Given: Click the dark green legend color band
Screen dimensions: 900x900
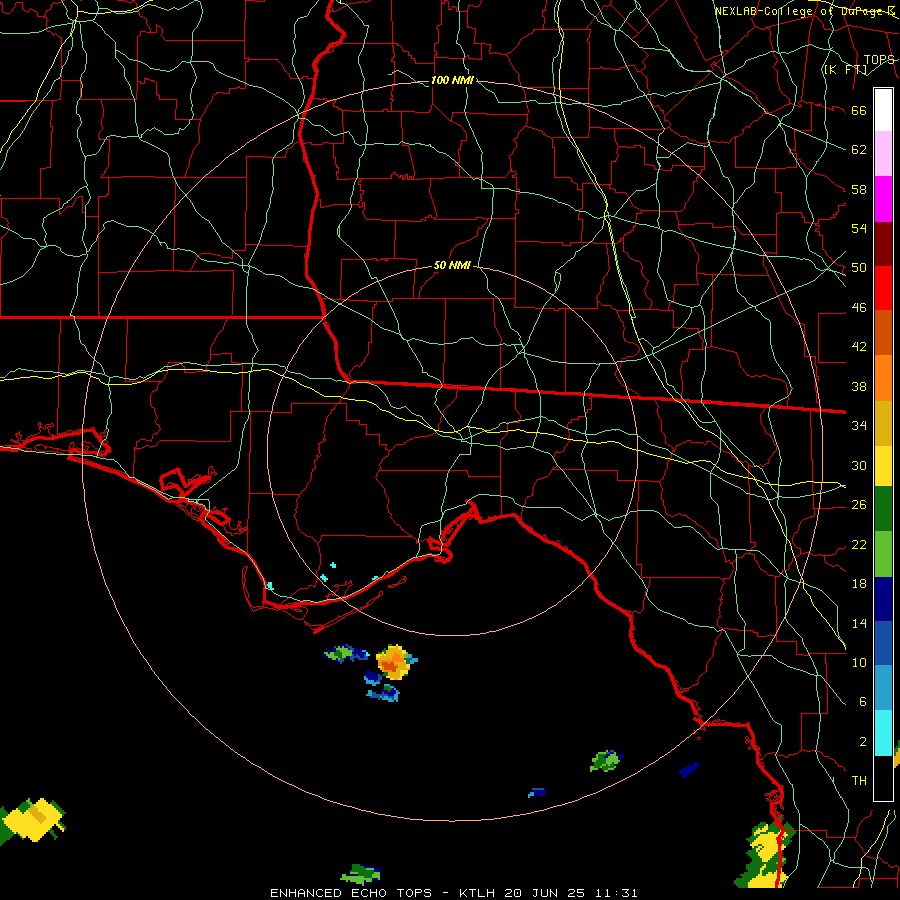Looking at the screenshot, I should [x=883, y=509].
